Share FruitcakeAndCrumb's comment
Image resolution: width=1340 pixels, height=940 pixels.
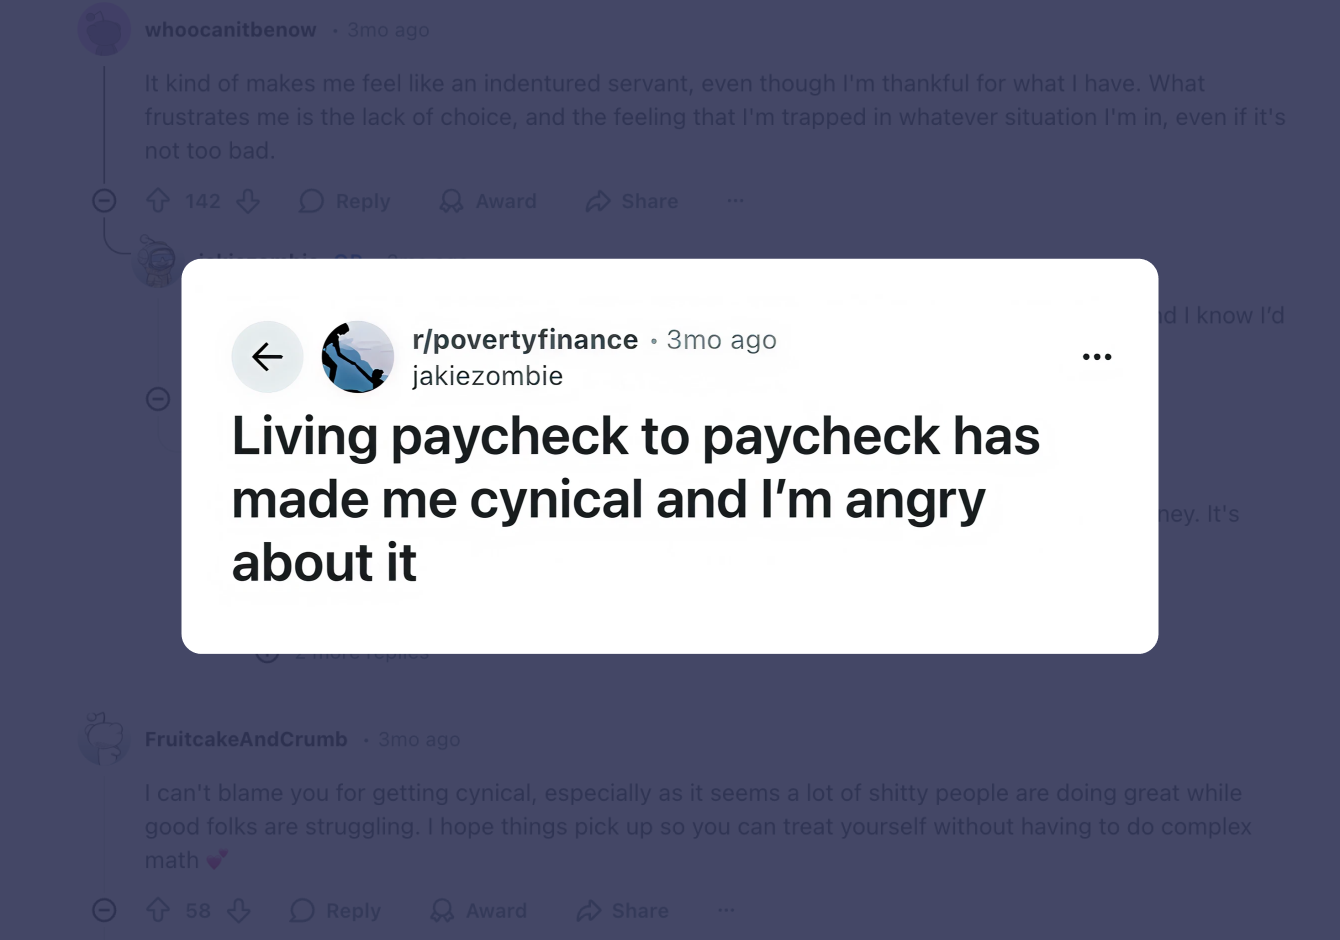point(622,910)
